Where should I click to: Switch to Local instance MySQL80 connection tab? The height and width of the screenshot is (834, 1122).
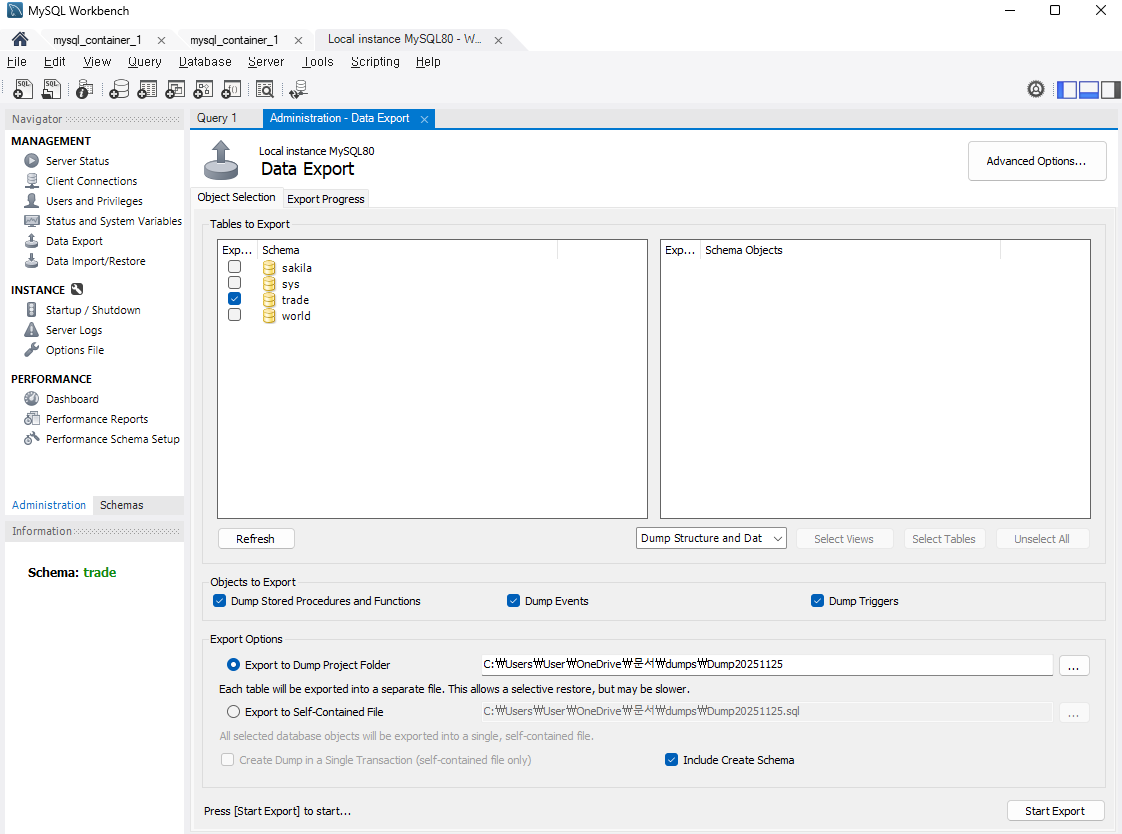pos(404,39)
